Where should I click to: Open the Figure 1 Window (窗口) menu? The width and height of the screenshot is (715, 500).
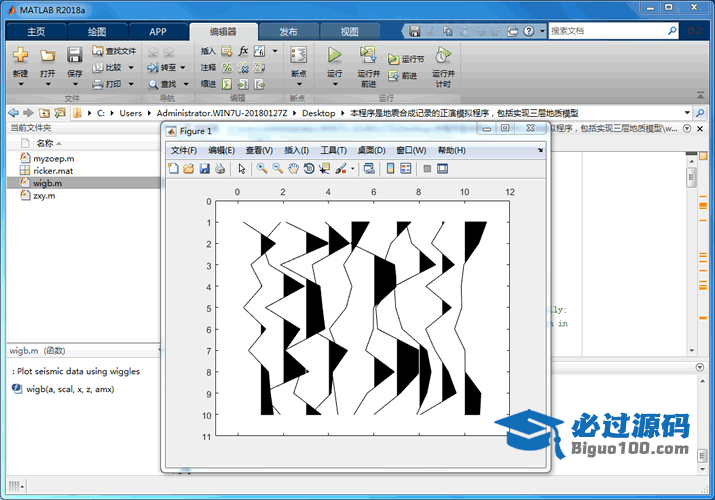[411, 150]
